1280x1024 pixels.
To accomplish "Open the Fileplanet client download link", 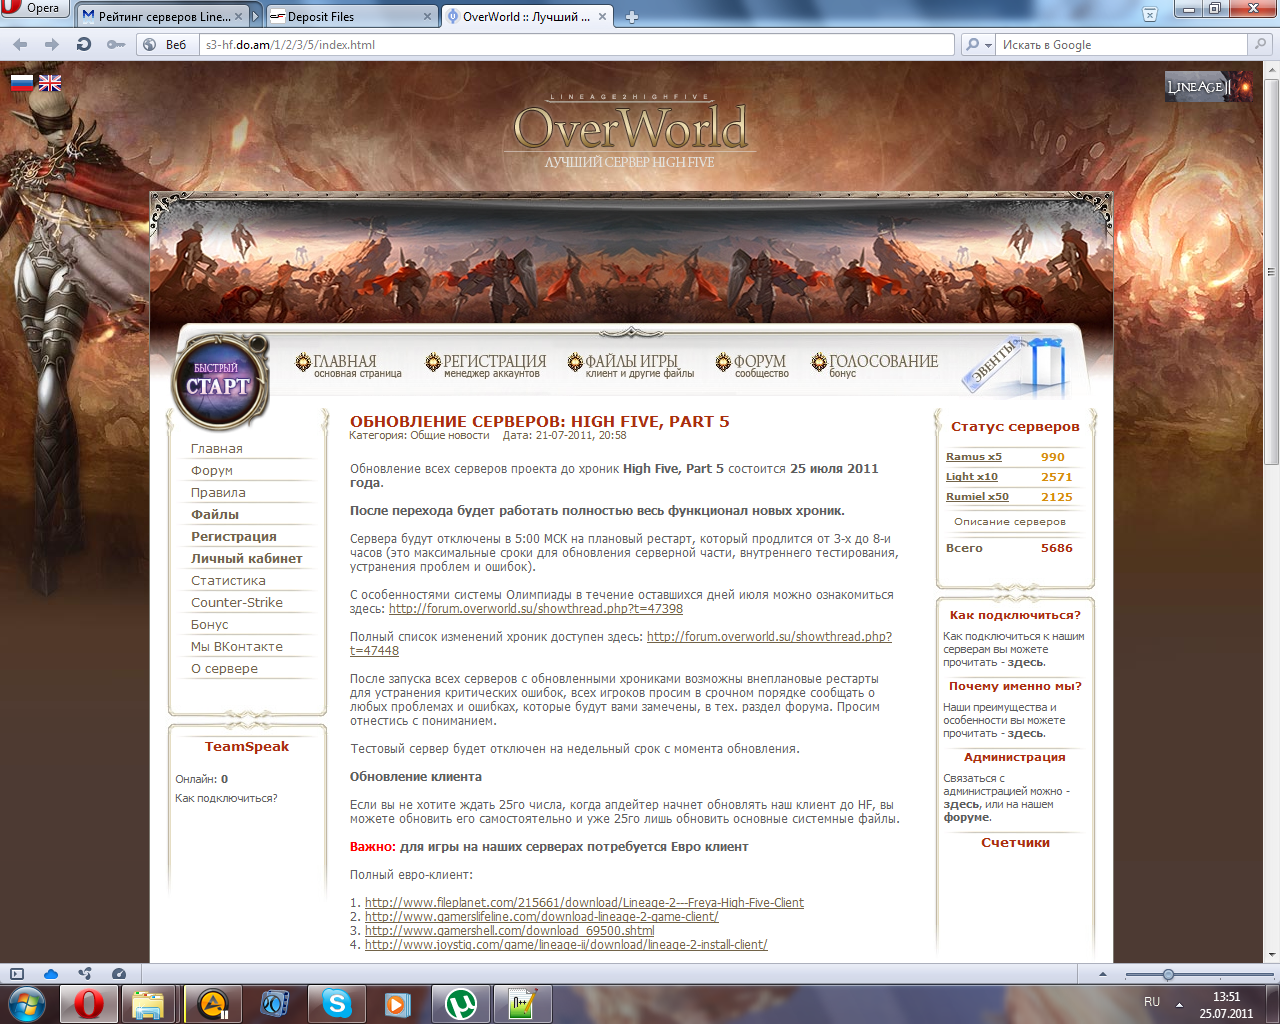I will click(584, 903).
